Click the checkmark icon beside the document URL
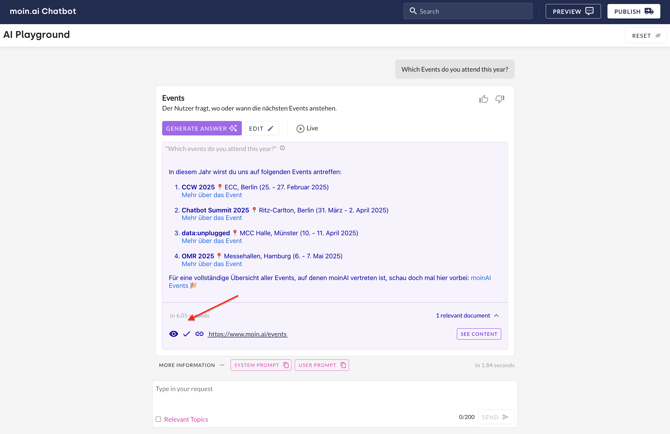670x434 pixels. click(186, 334)
